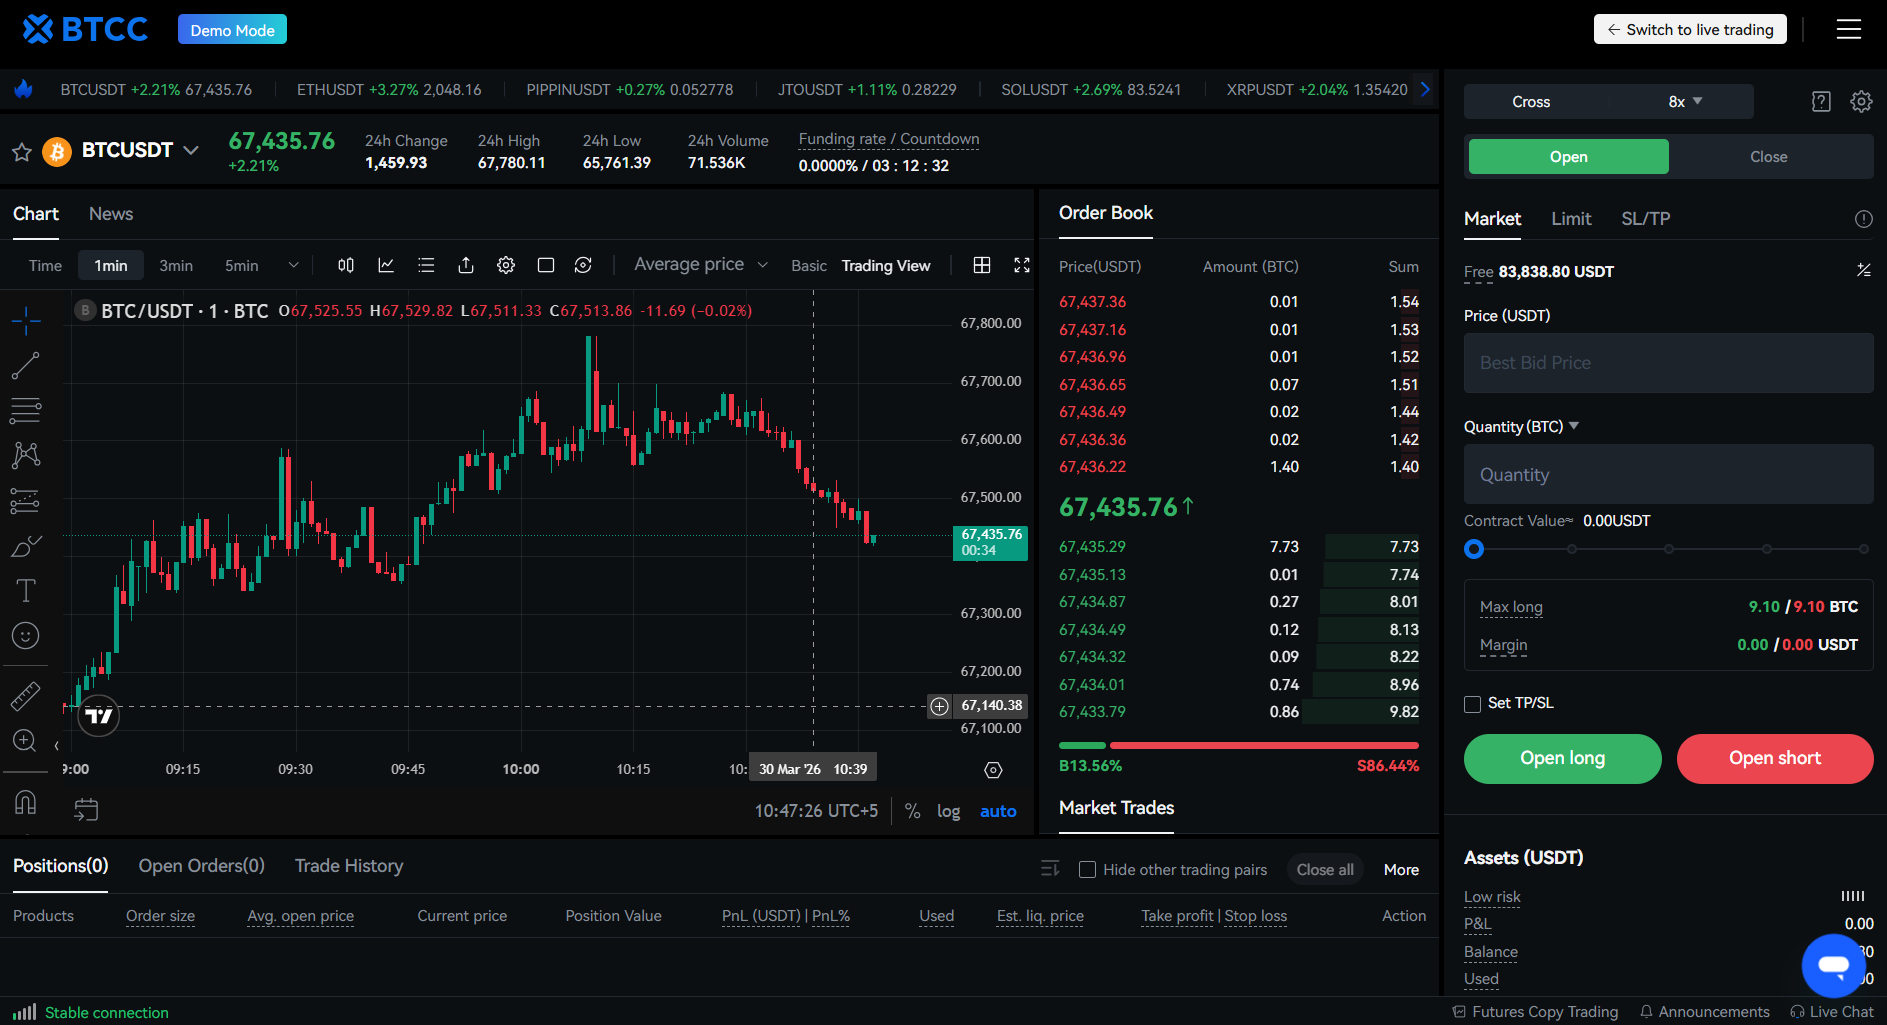The width and height of the screenshot is (1887, 1025).
Task: Open the chart indicators menu
Action: [386, 265]
